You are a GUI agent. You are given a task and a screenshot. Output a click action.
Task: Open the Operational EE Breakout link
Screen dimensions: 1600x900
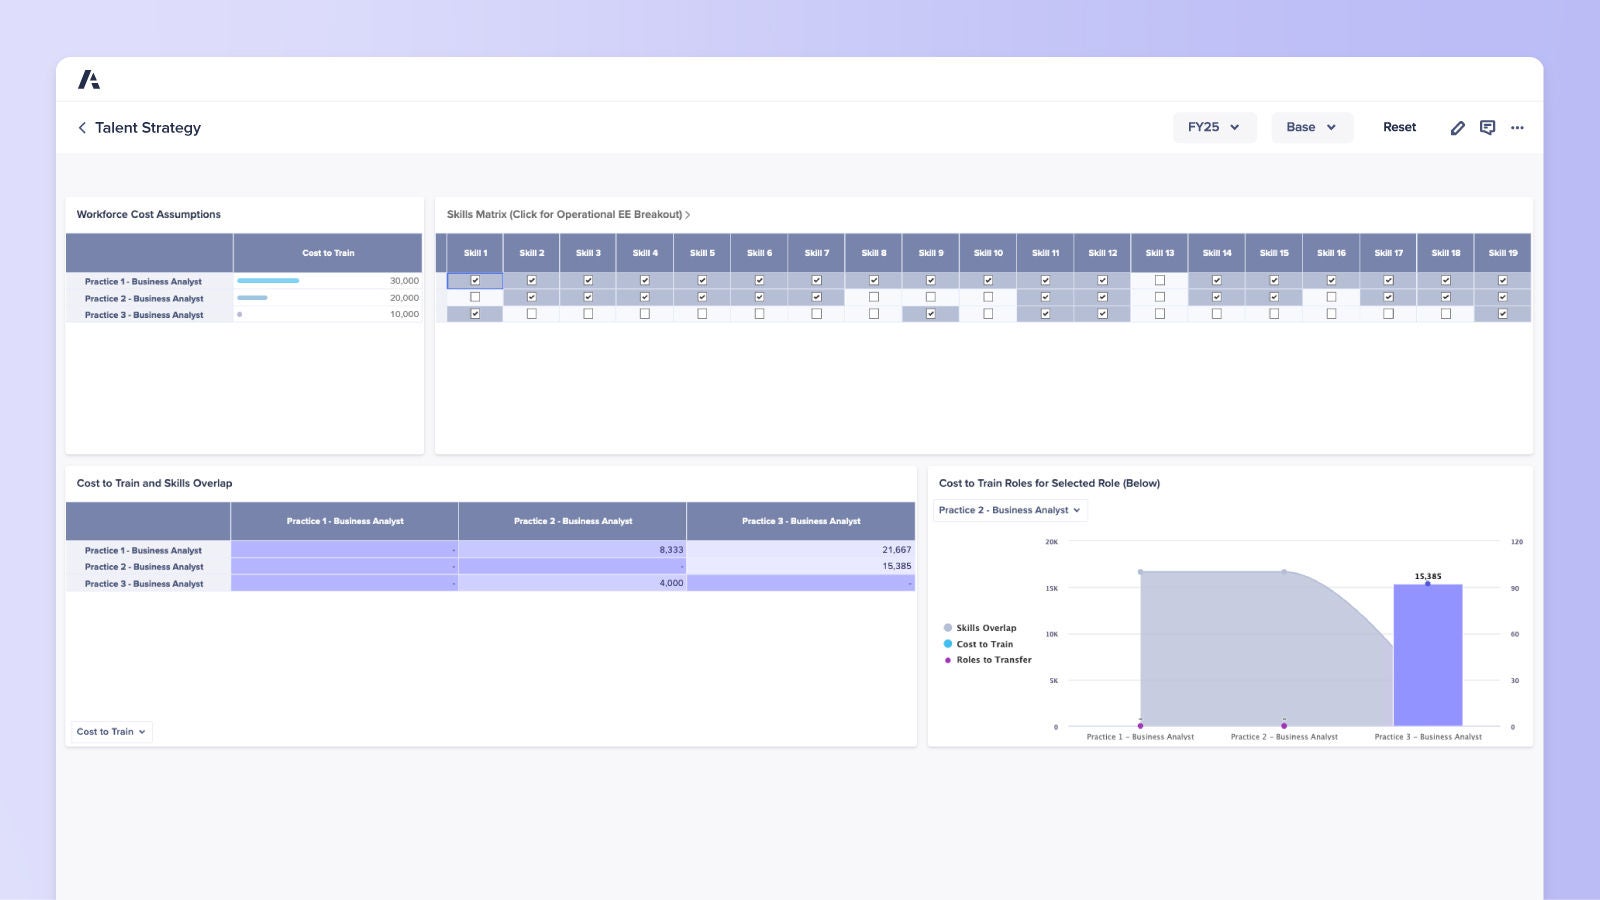point(567,214)
